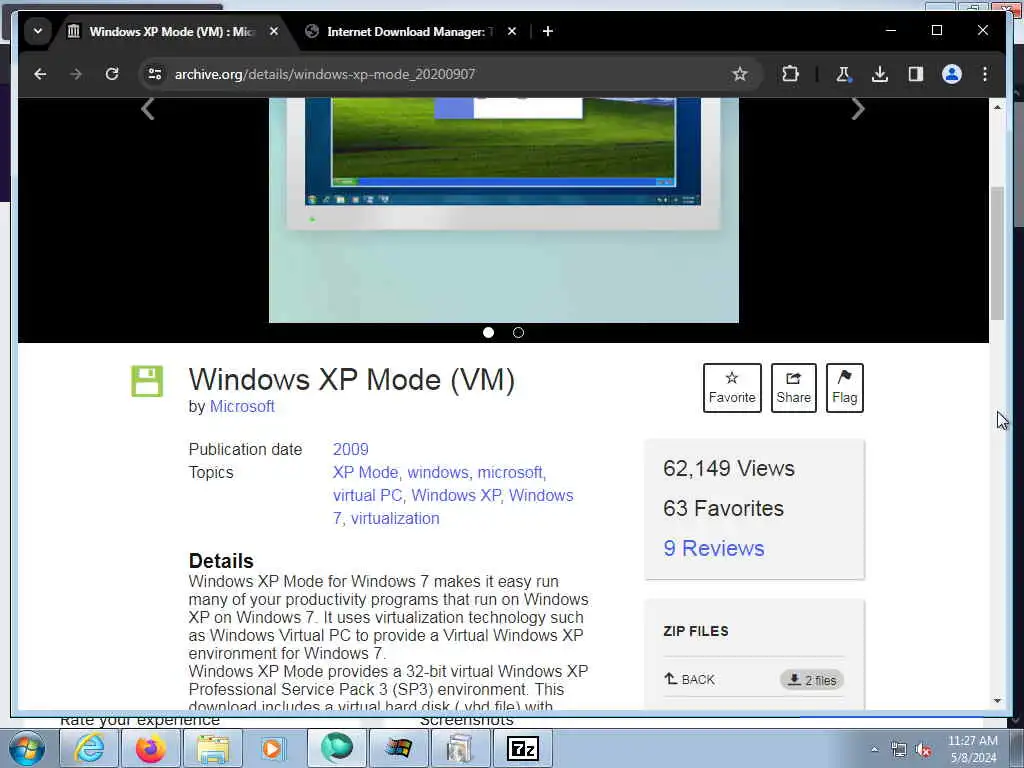Open the XP Mode topic link
Screen dimensions: 1024x768
(366, 472)
